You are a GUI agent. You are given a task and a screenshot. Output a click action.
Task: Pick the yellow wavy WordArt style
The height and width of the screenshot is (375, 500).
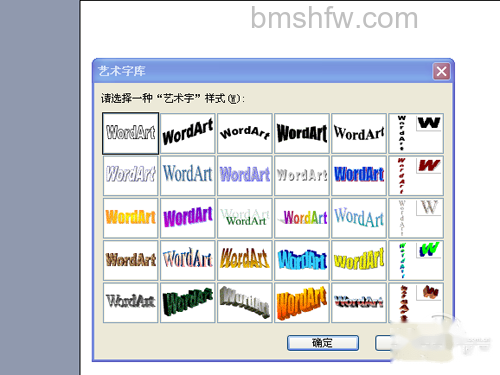[x=359, y=260]
